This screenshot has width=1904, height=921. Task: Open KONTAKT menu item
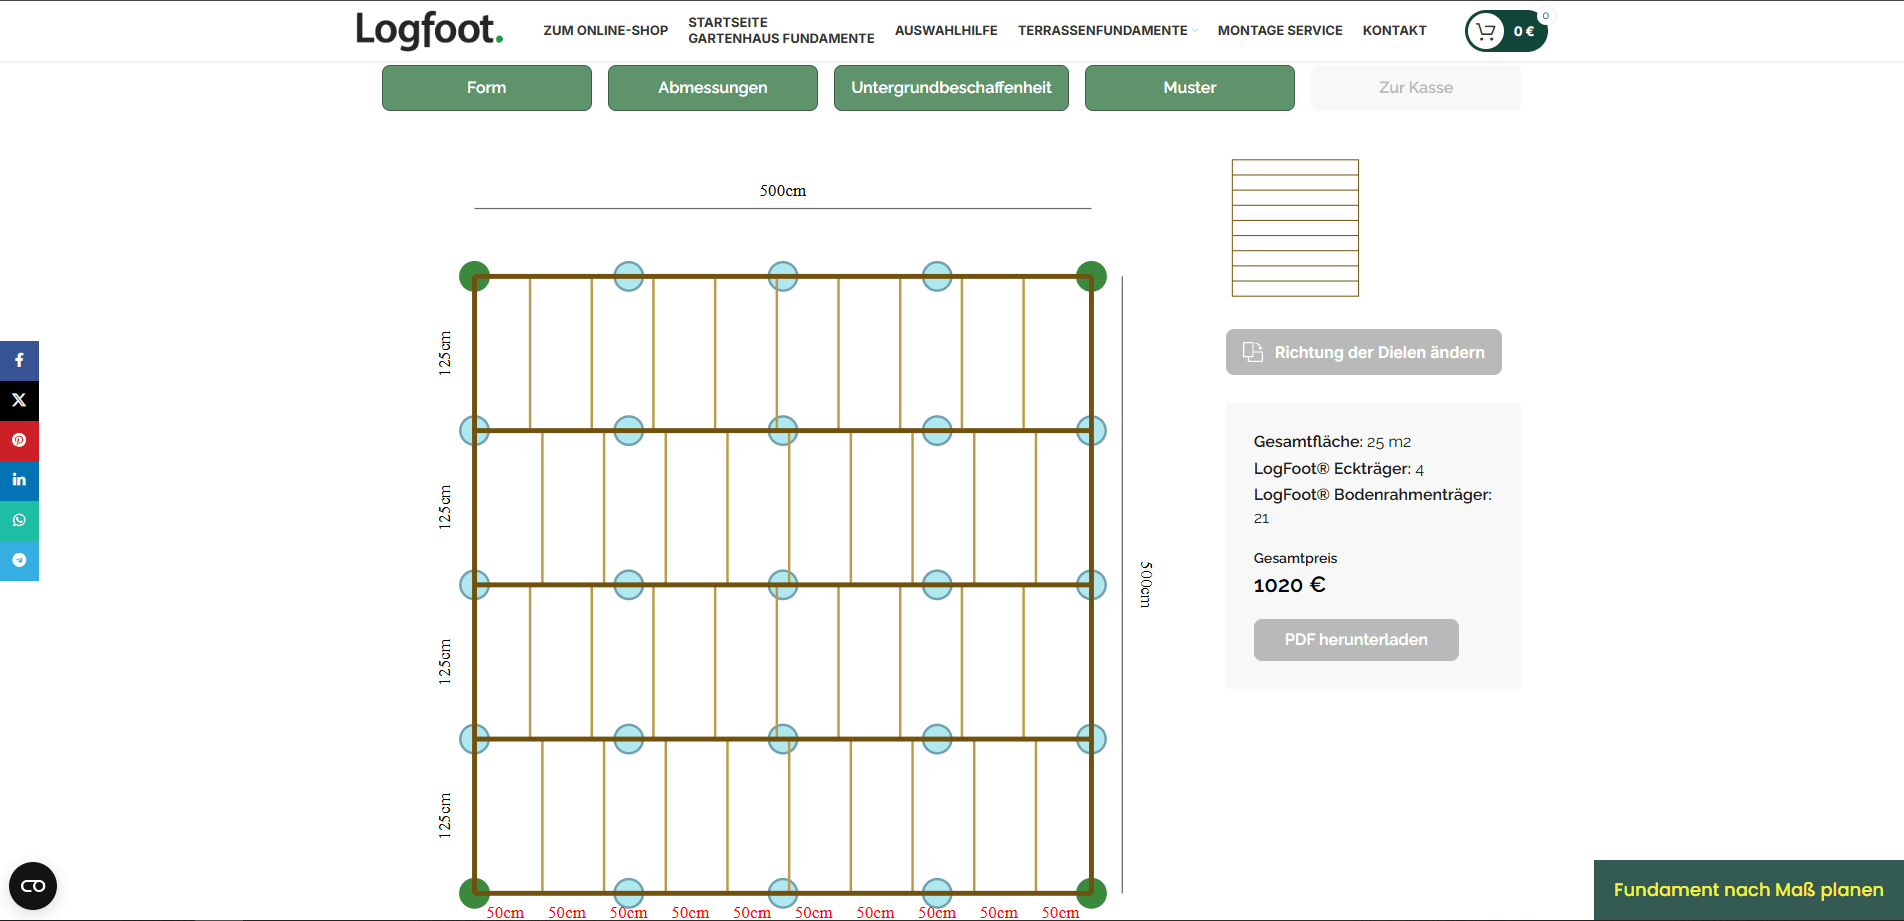1394,30
